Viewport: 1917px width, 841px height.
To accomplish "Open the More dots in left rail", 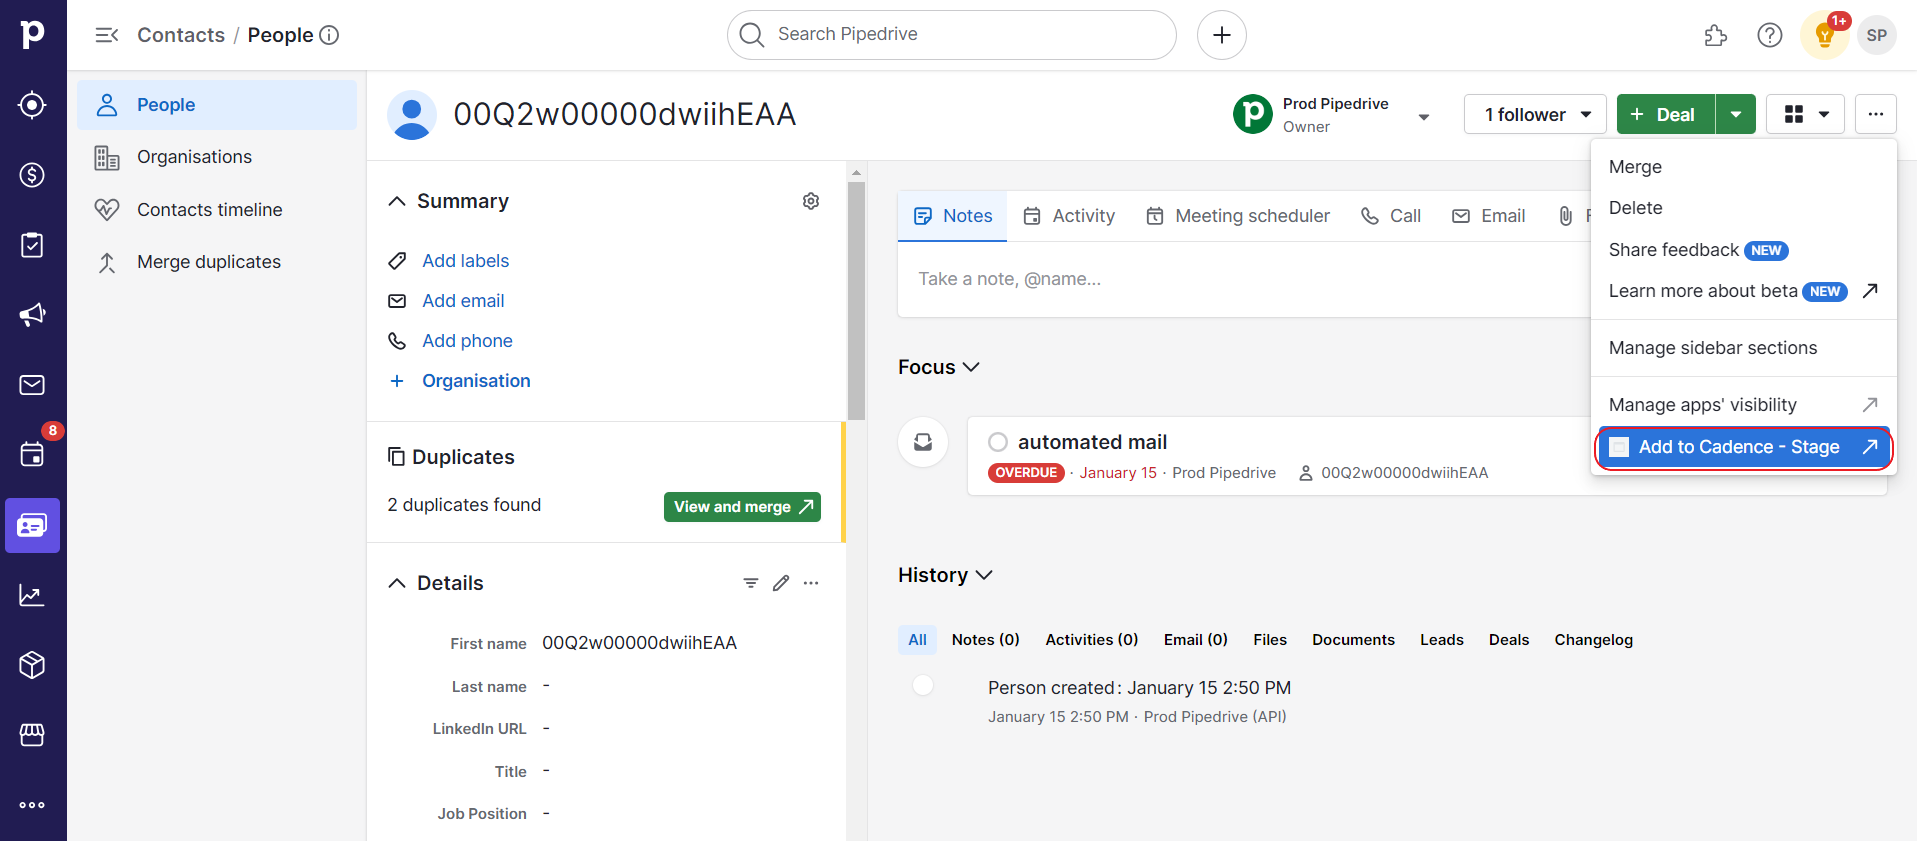I will click(32, 805).
